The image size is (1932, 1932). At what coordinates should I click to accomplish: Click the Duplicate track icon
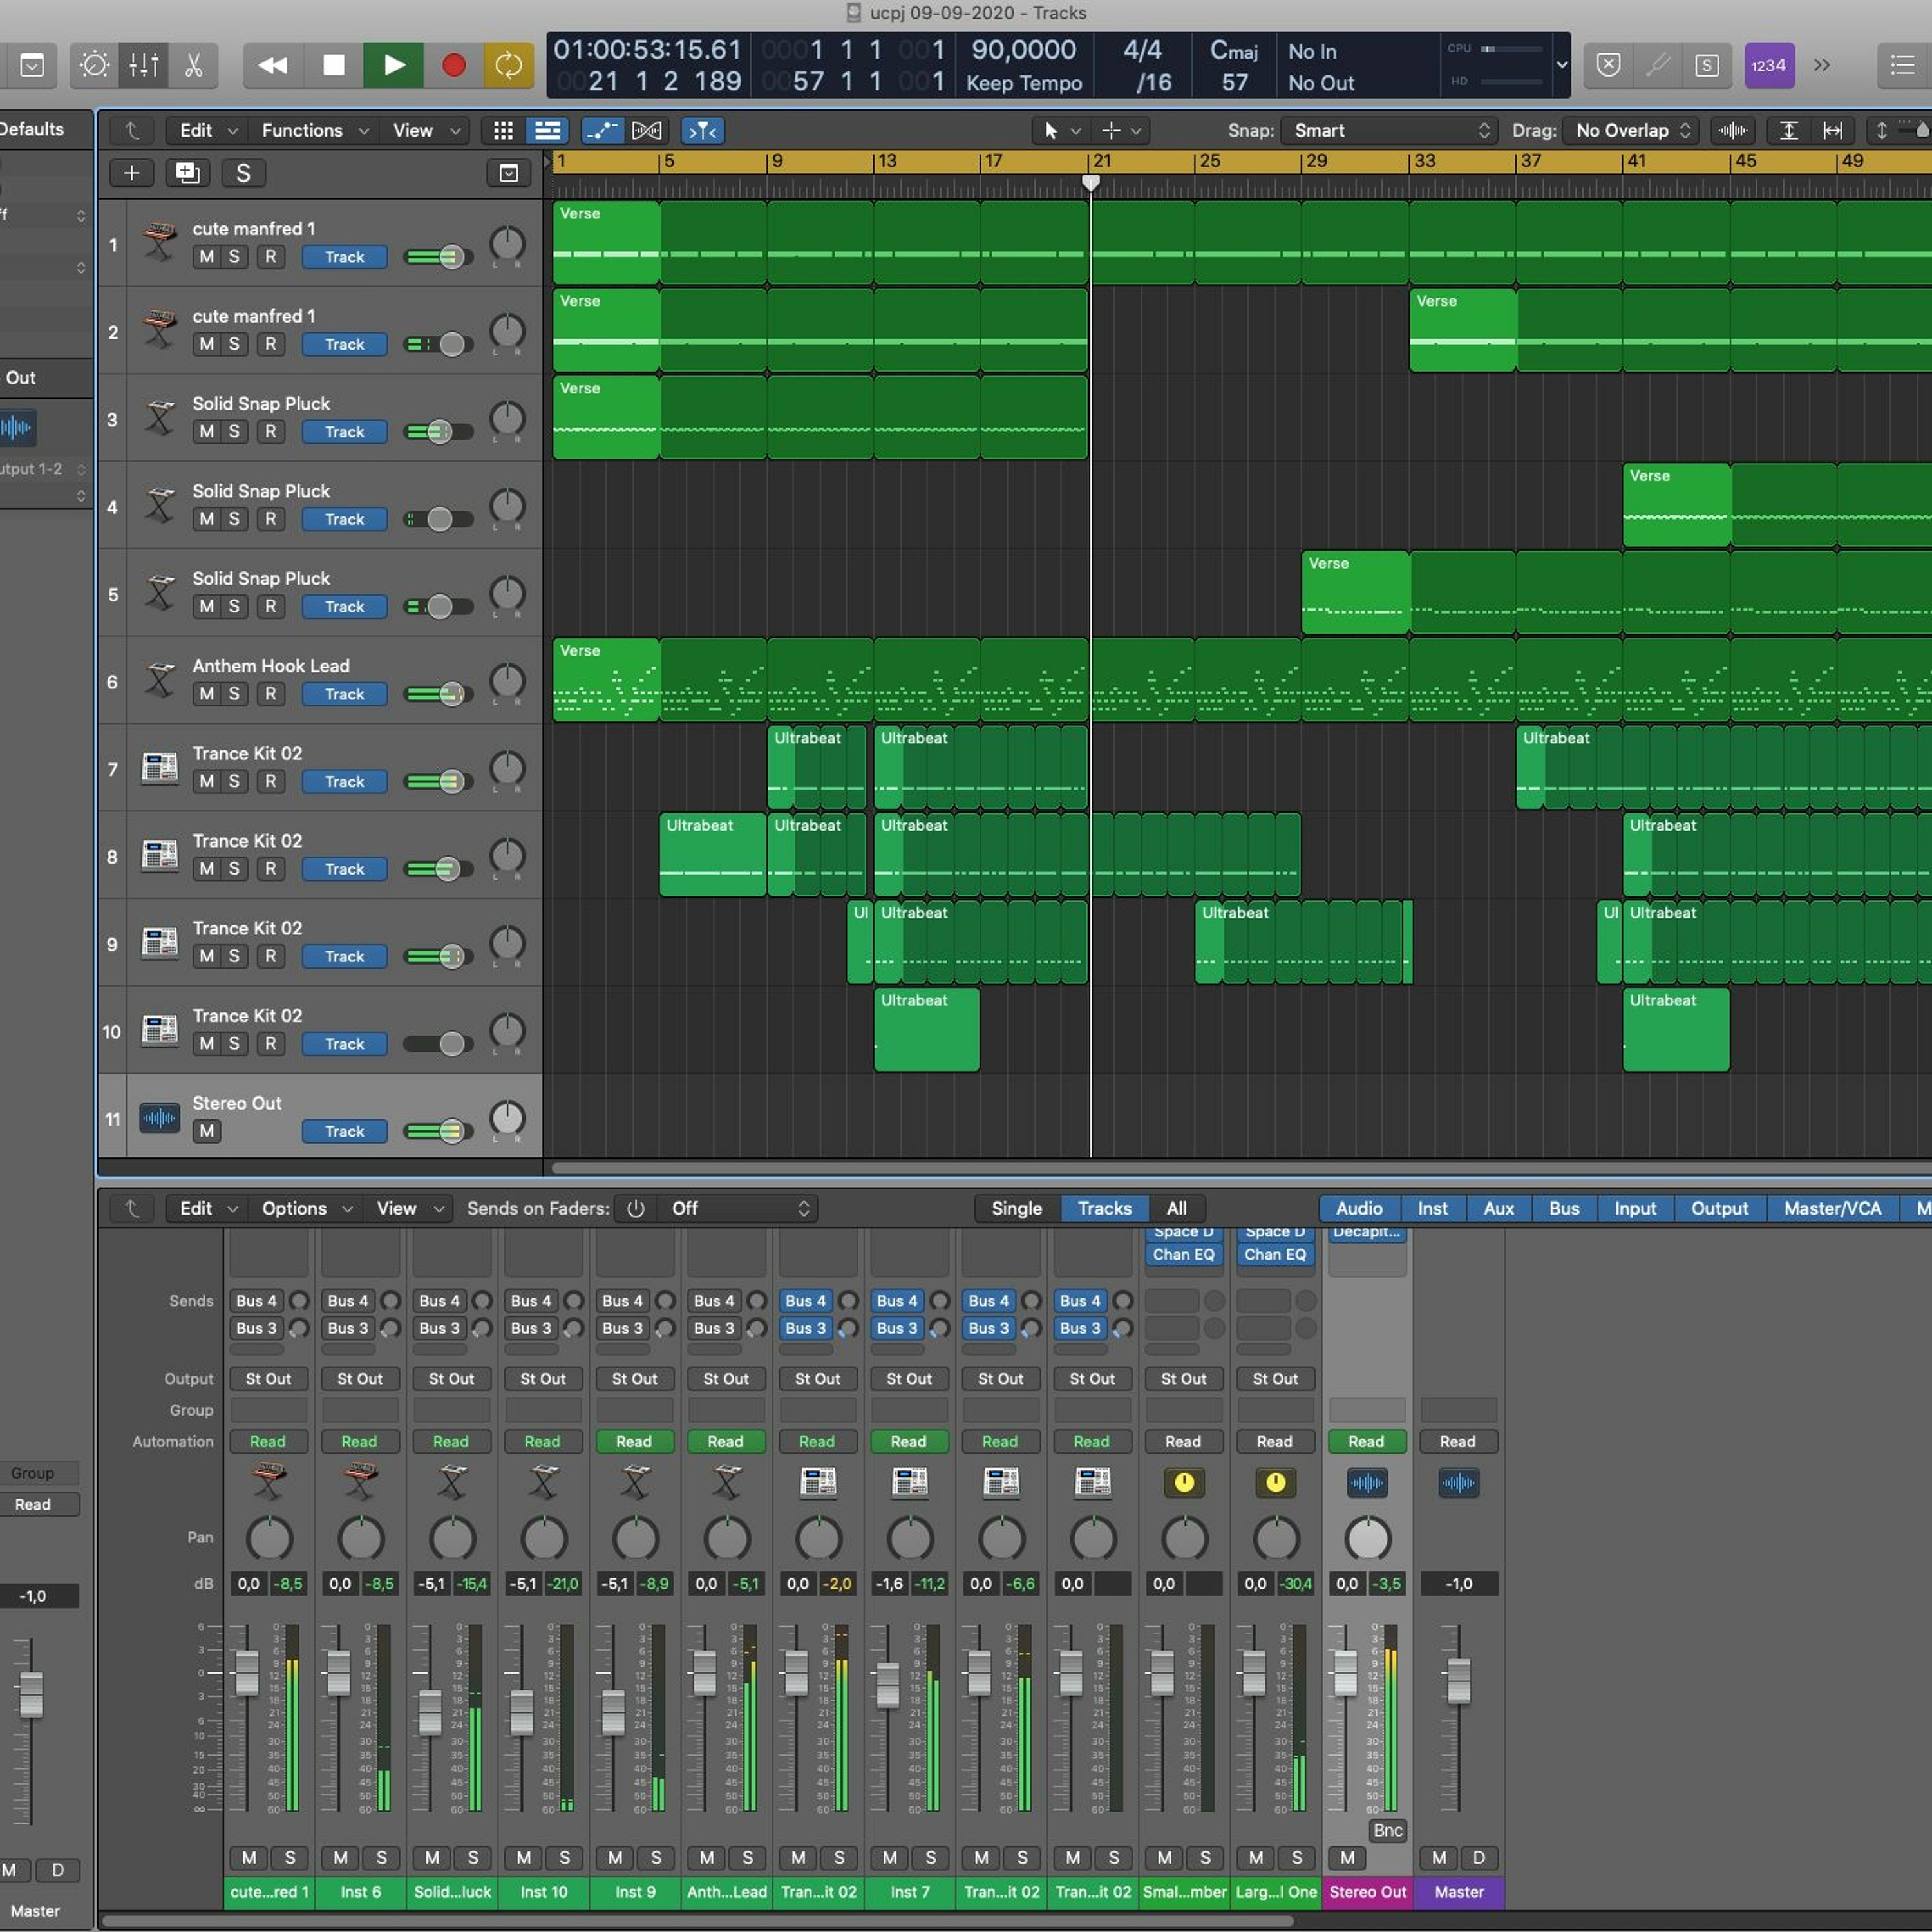click(187, 173)
